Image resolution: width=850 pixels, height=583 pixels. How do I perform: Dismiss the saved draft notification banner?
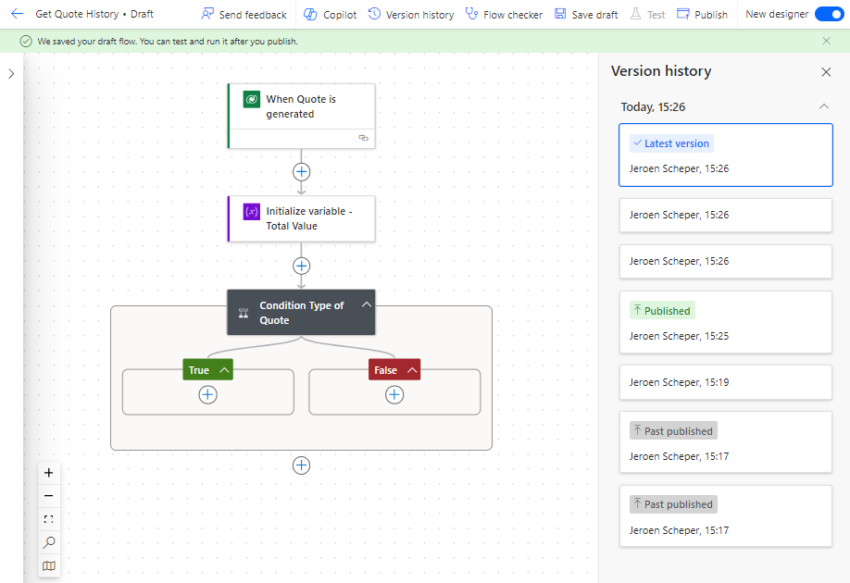(x=826, y=40)
